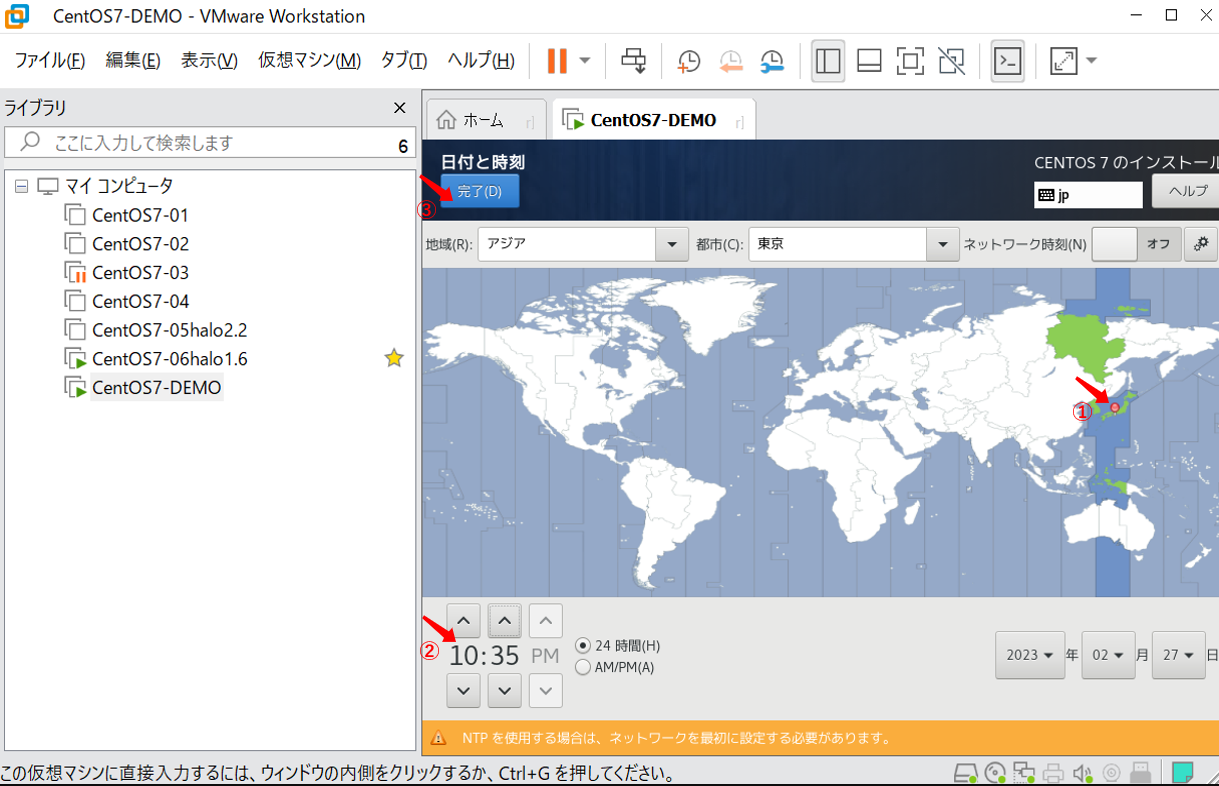Click the USB device status bar icon
This screenshot has width=1219, height=786.
click(x=1140, y=774)
